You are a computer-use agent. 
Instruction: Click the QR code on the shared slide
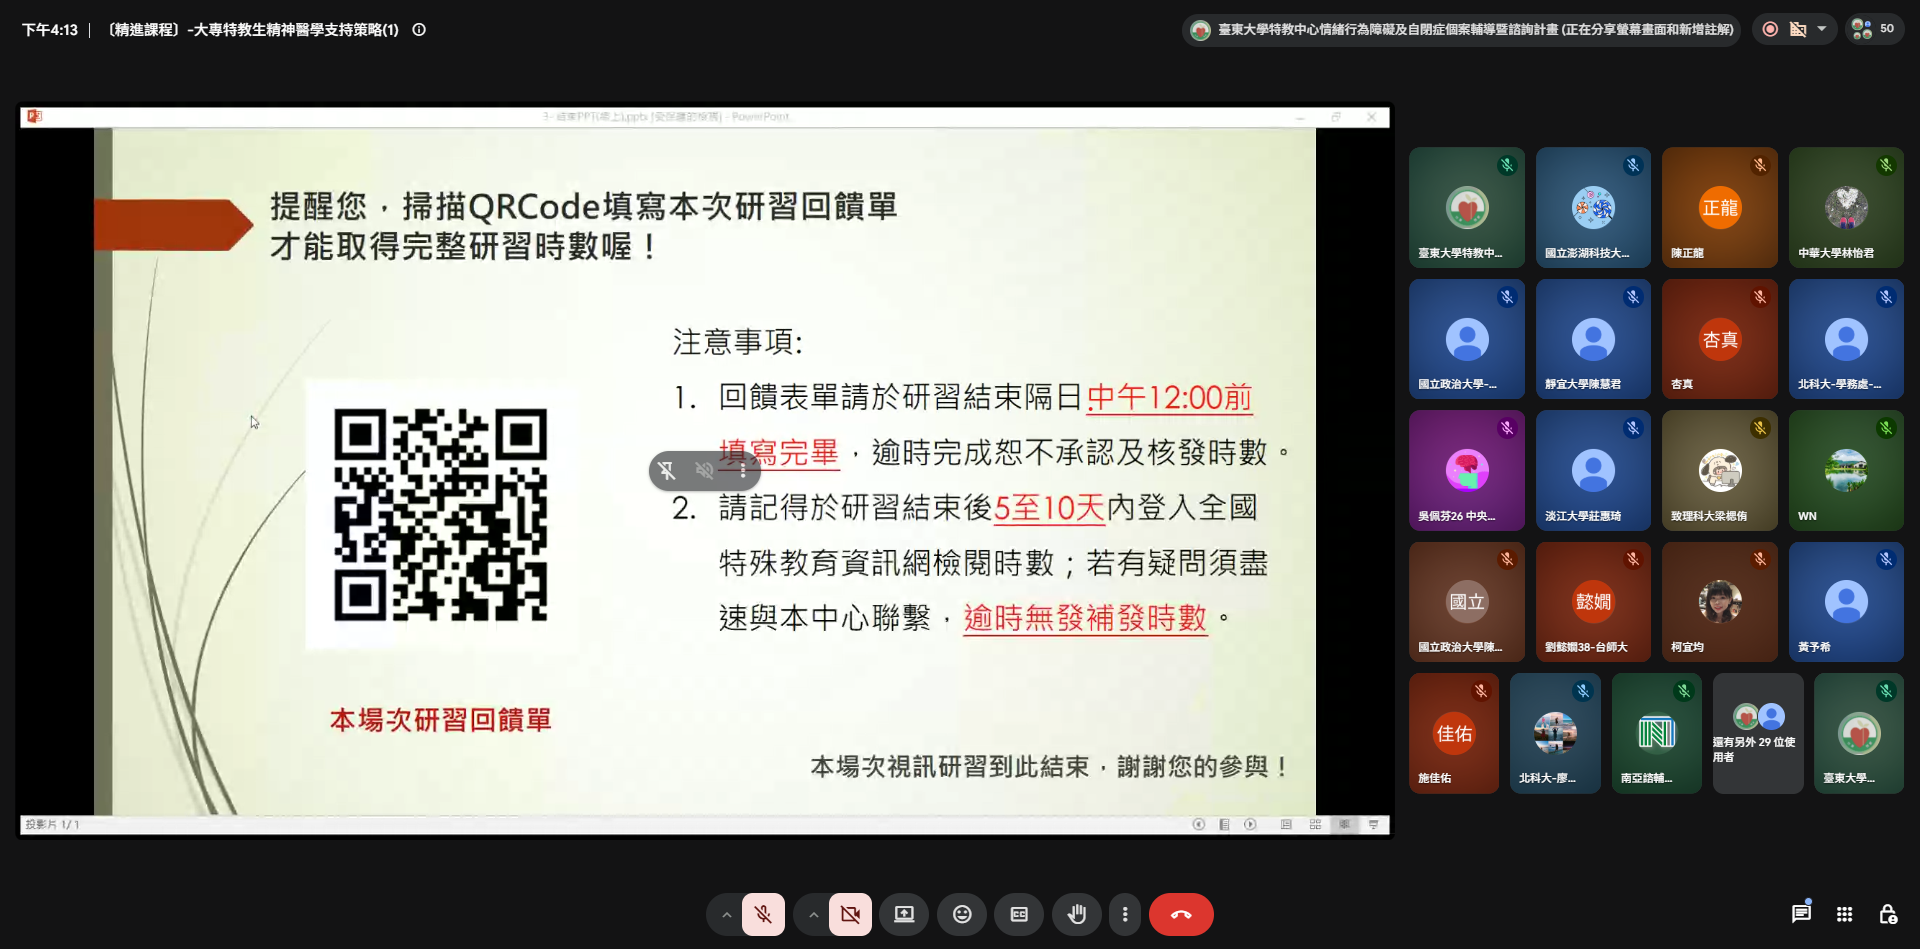[x=440, y=515]
